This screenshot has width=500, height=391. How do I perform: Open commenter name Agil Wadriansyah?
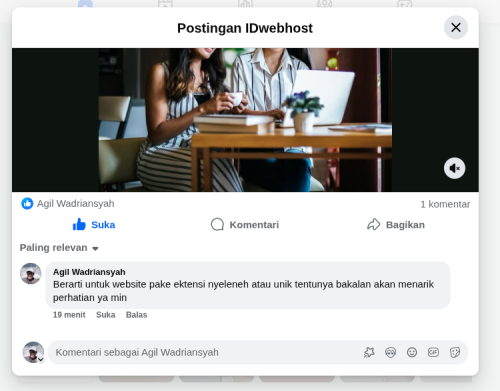pos(89,272)
